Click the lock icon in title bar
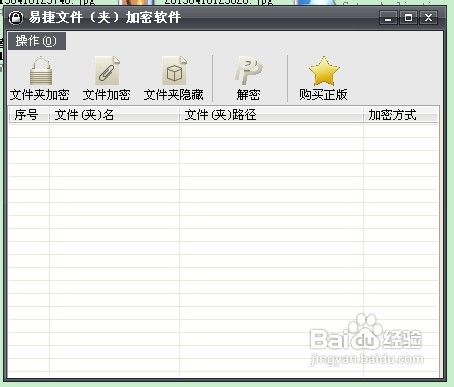The height and width of the screenshot is (387, 454). pyautogui.click(x=16, y=17)
